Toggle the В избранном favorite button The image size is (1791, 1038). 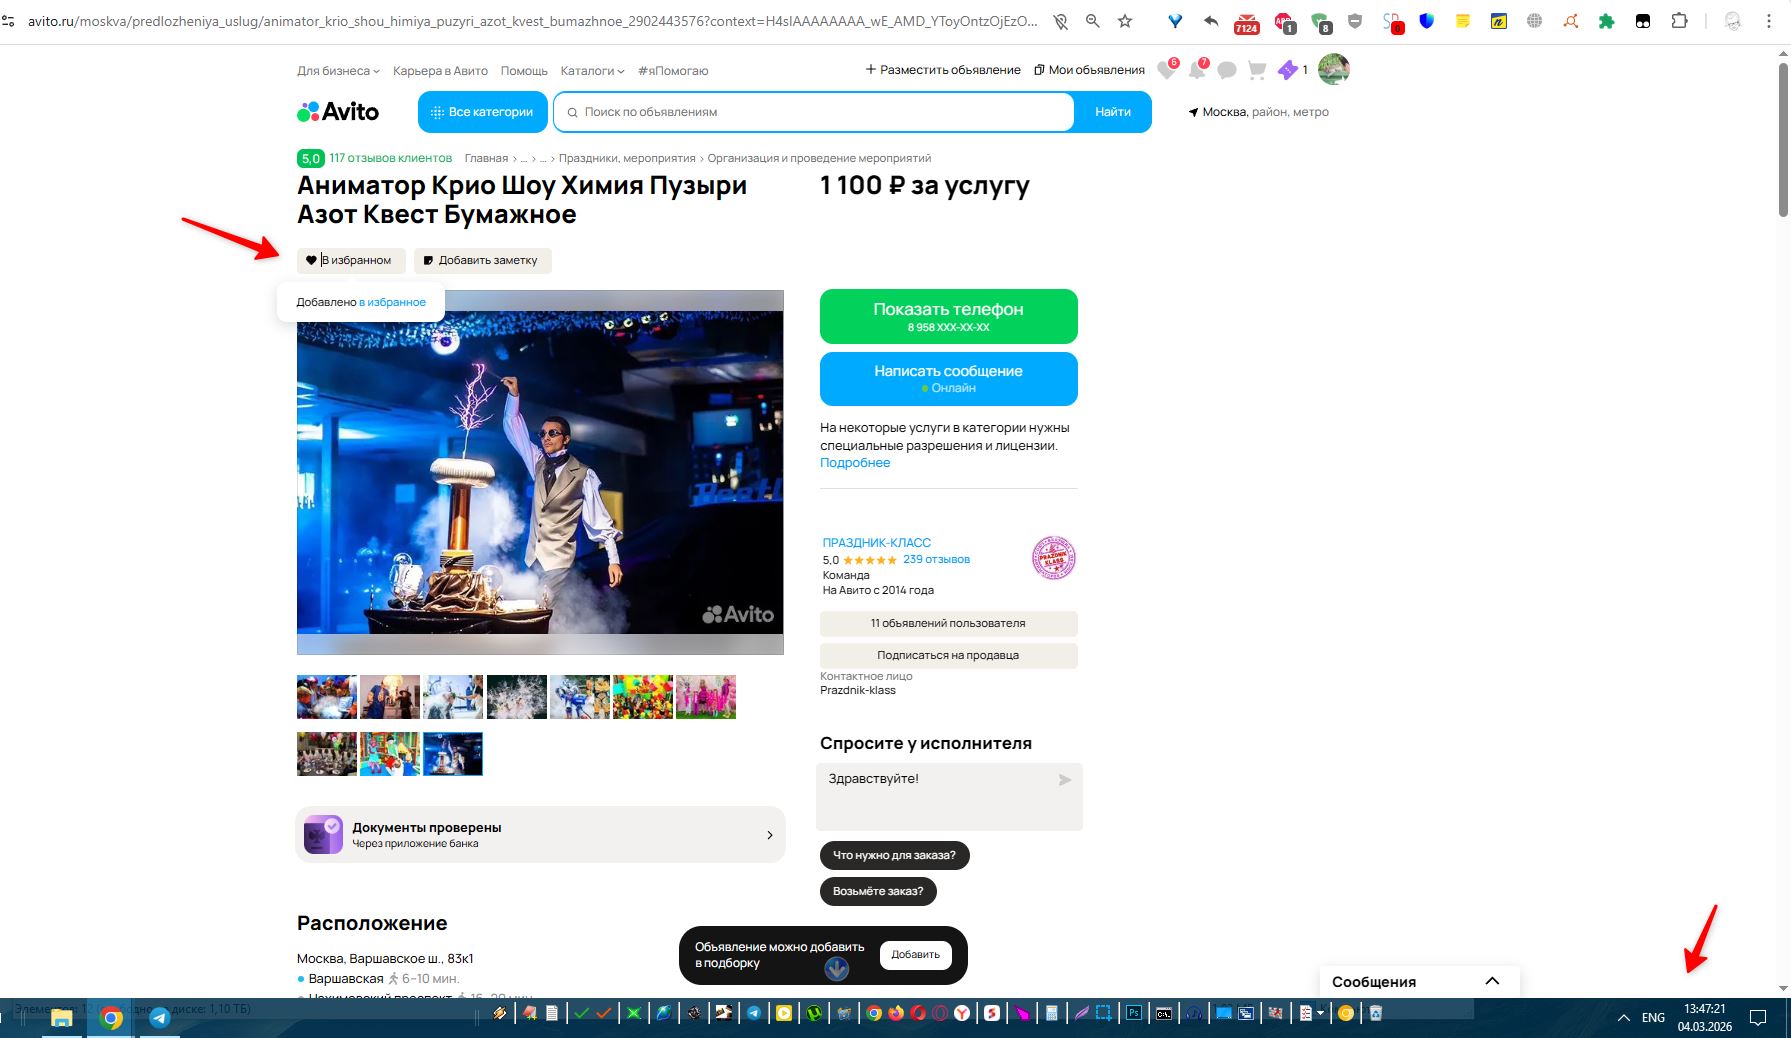point(351,260)
